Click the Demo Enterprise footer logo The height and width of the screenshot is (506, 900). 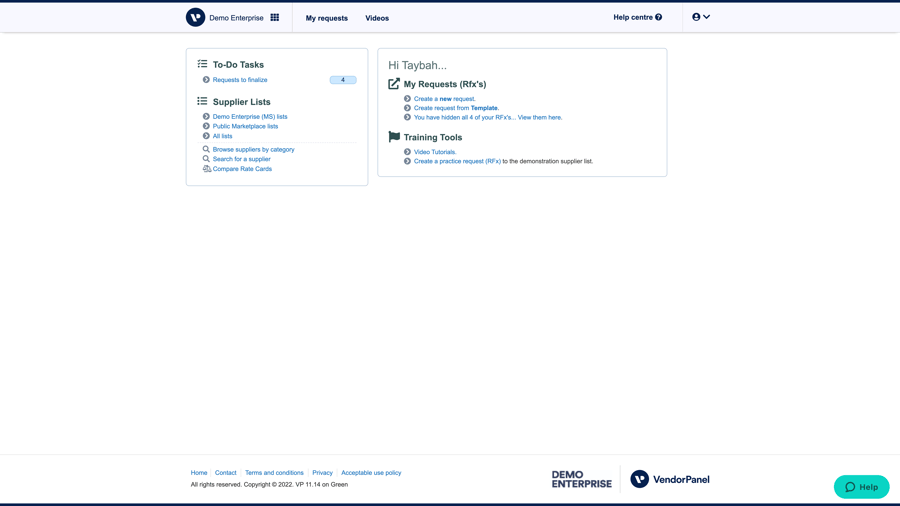[x=581, y=479]
